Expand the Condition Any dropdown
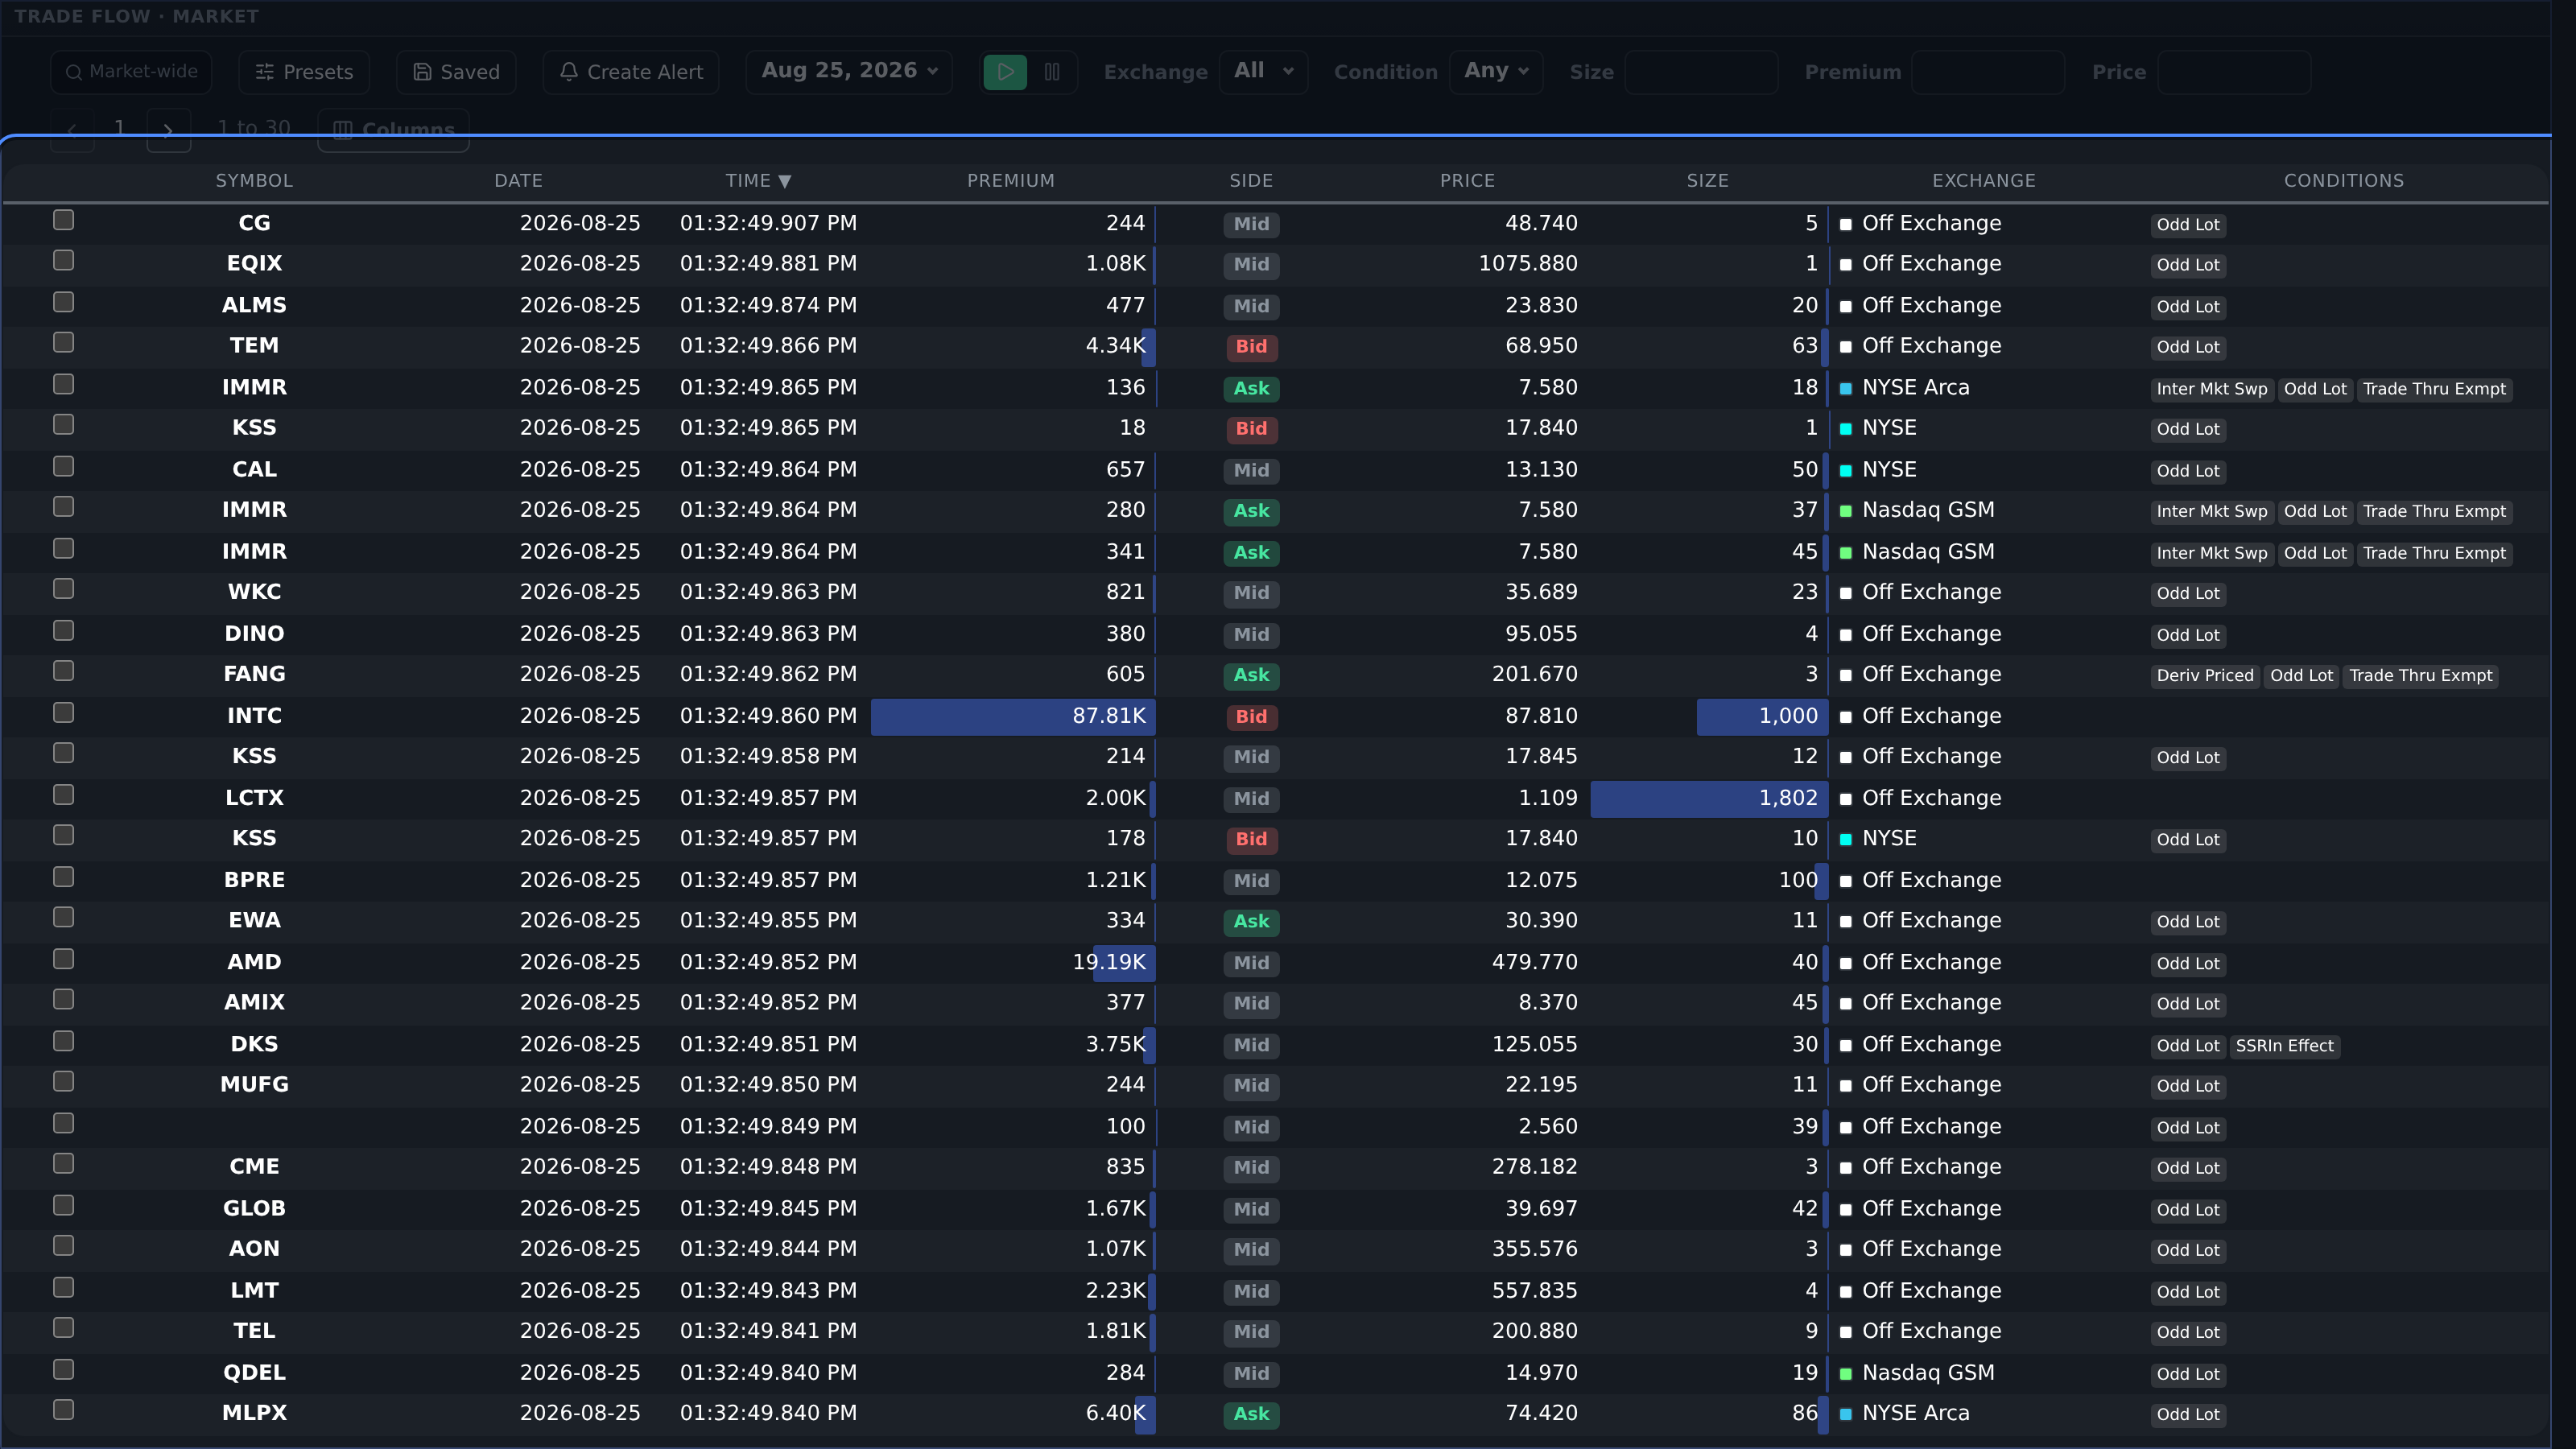This screenshot has width=2576, height=1449. coord(1496,71)
